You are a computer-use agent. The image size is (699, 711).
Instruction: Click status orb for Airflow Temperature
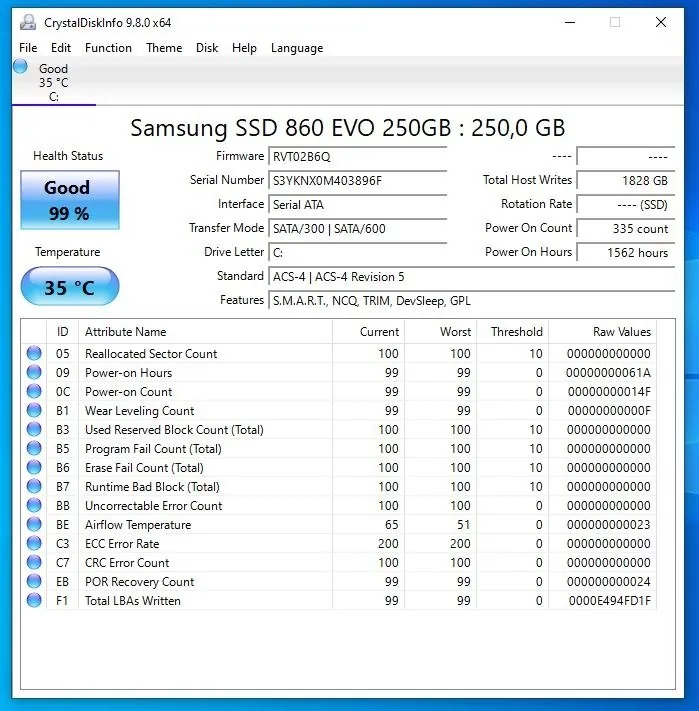click(x=34, y=524)
